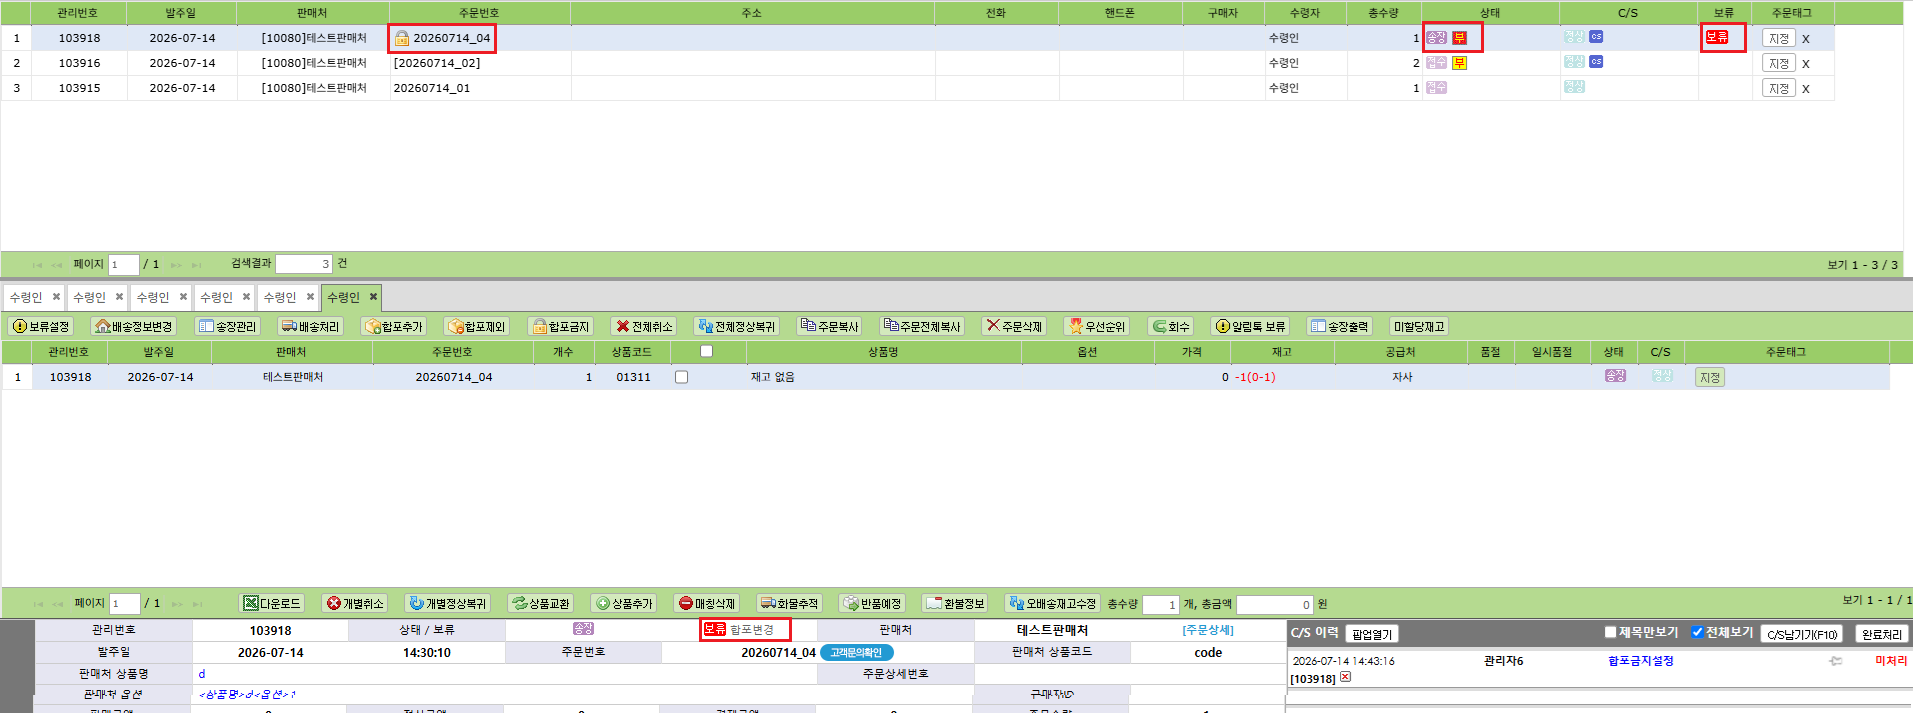Click the 합포변경 text next to hold badge
Image resolution: width=1913 pixels, height=713 pixels.
coord(752,629)
